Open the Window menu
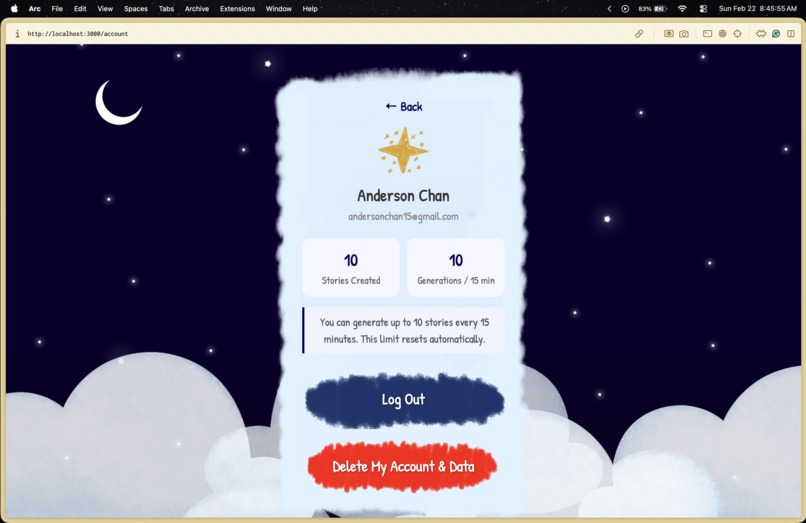The height and width of the screenshot is (523, 806). coord(279,9)
